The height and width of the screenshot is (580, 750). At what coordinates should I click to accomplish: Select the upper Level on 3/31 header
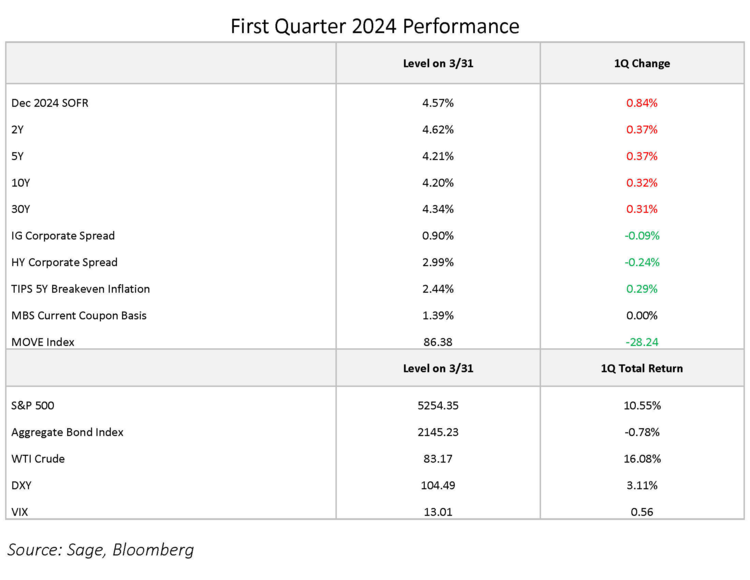point(438,63)
